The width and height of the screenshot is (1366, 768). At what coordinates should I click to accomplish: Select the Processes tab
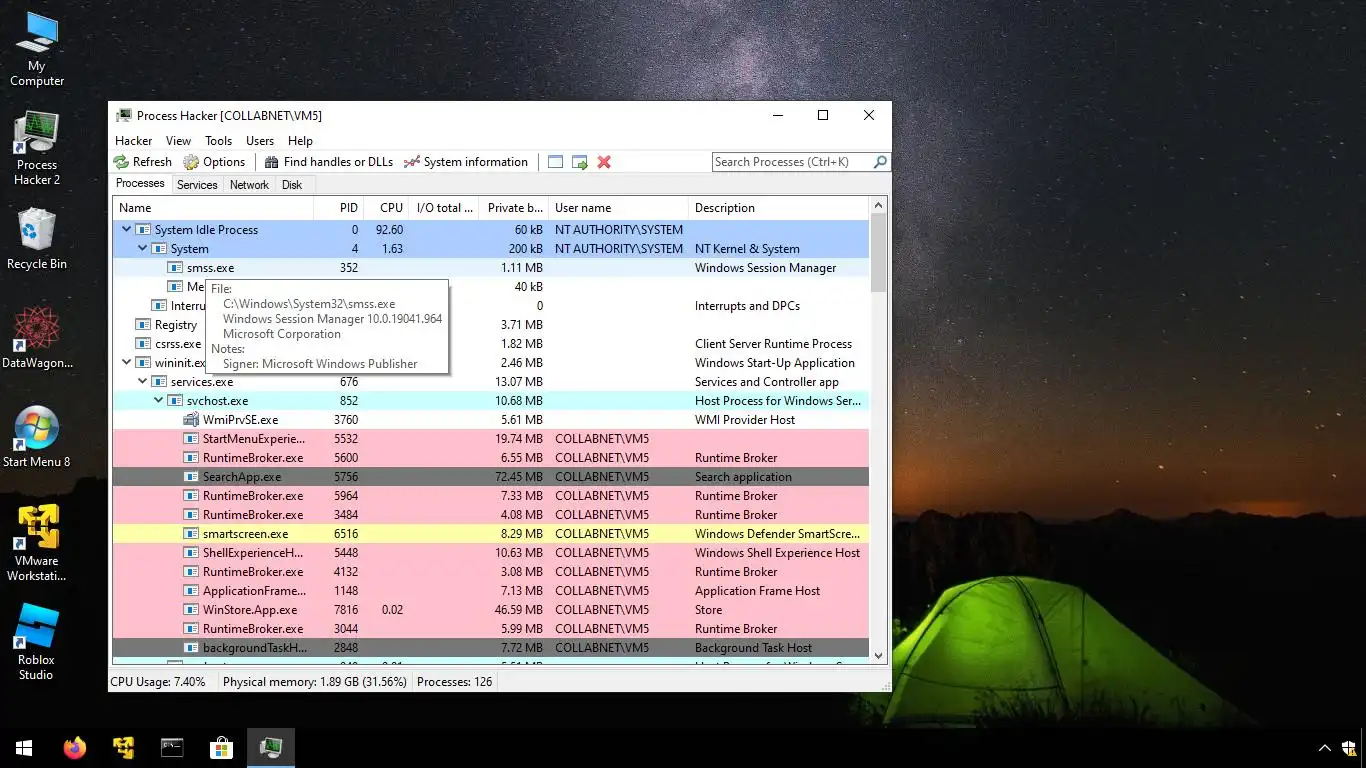[x=140, y=184]
